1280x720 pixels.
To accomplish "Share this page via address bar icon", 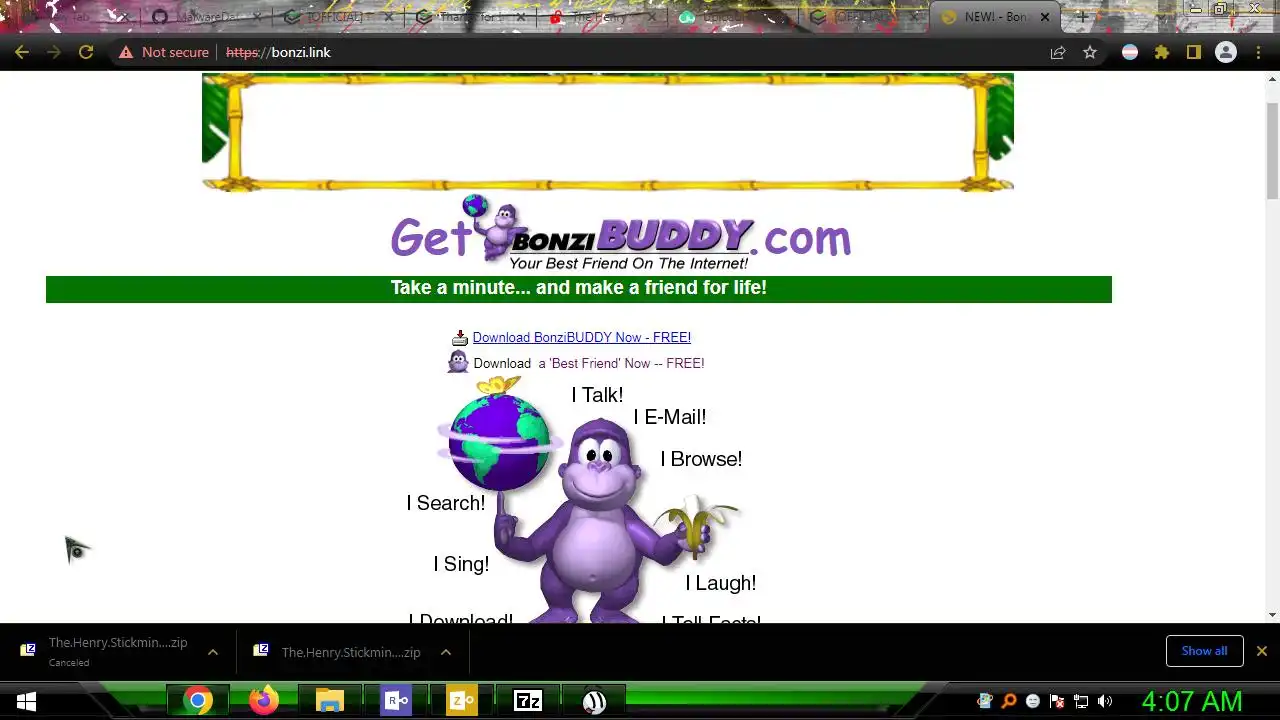I will [1058, 52].
